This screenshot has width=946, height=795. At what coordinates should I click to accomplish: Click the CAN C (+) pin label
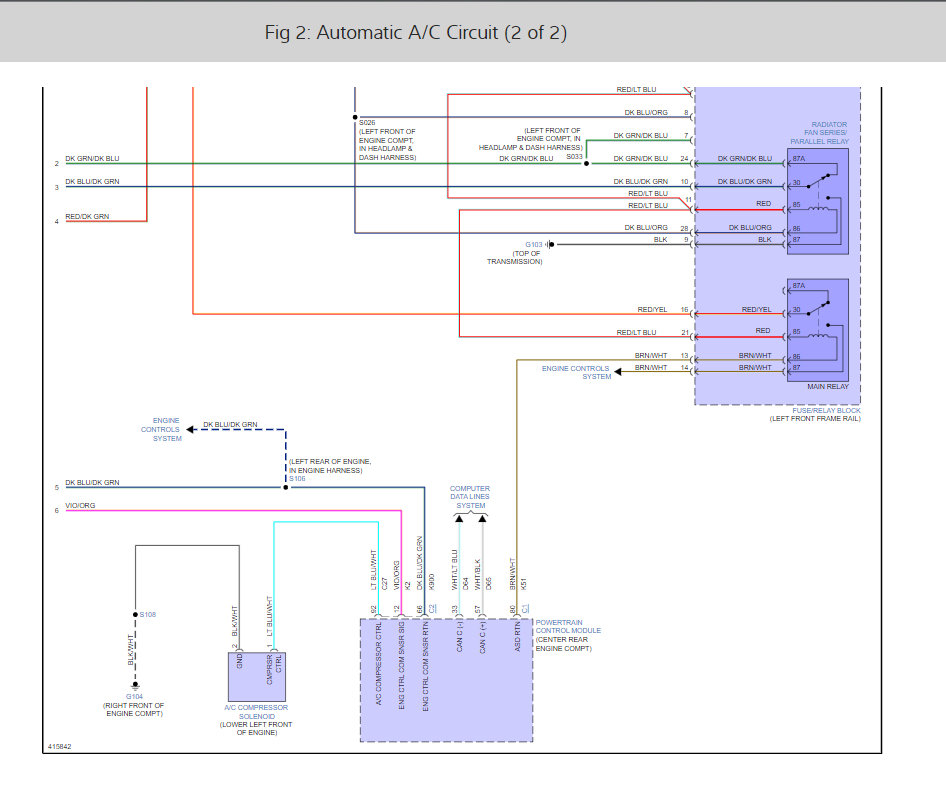[x=483, y=638]
